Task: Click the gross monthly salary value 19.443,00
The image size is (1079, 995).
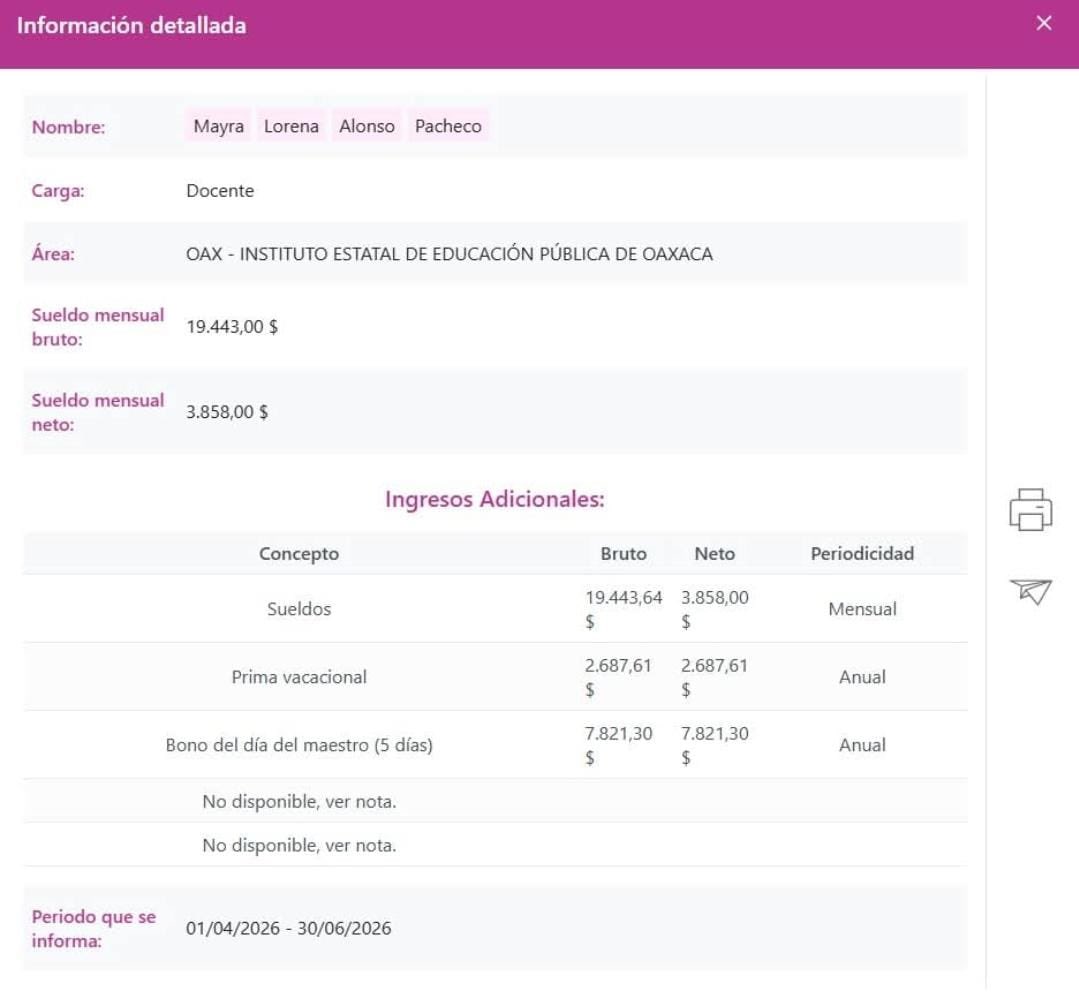Action: [232, 327]
